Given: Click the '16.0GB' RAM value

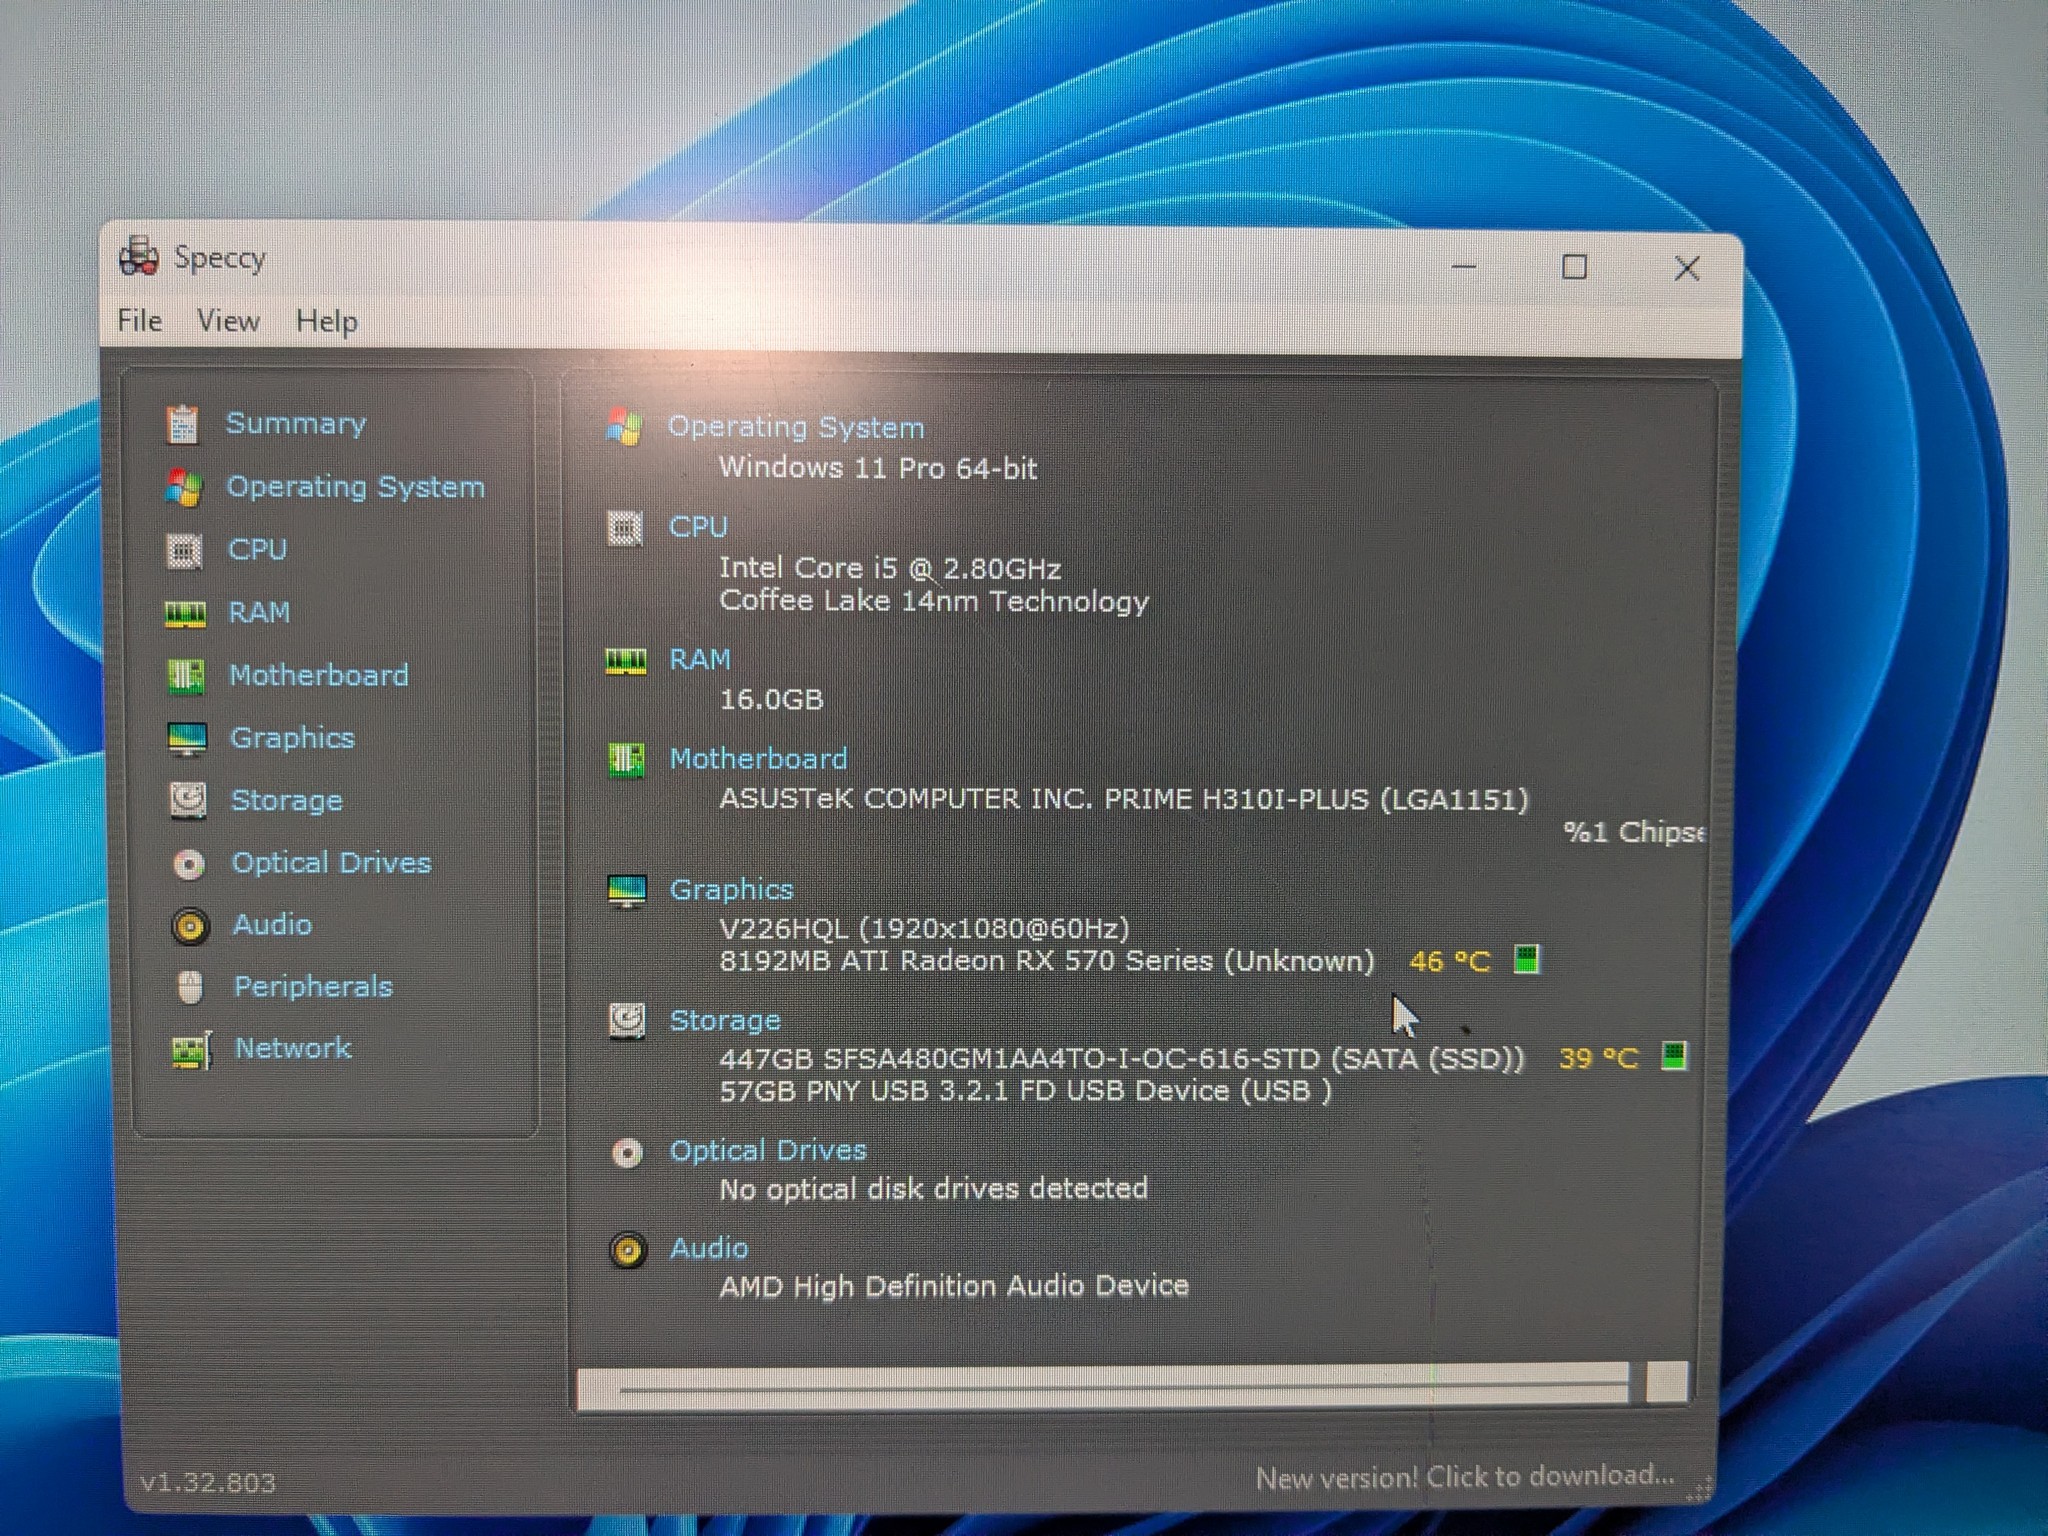Looking at the screenshot, I should pyautogui.click(x=771, y=699).
